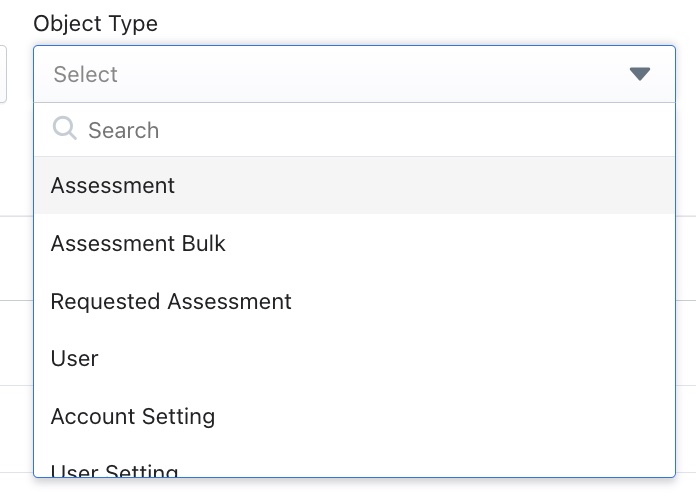Click the word Bulk in Assessment Bulk
This screenshot has width=696, height=504.
(203, 244)
